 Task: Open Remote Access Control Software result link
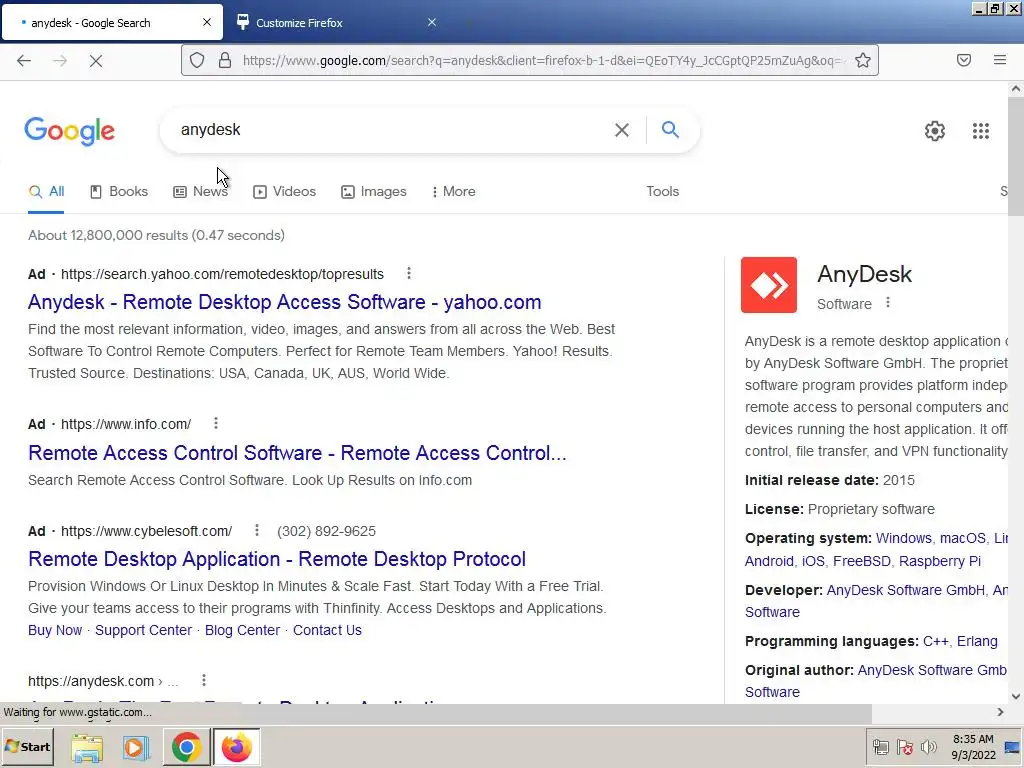[x=297, y=453]
